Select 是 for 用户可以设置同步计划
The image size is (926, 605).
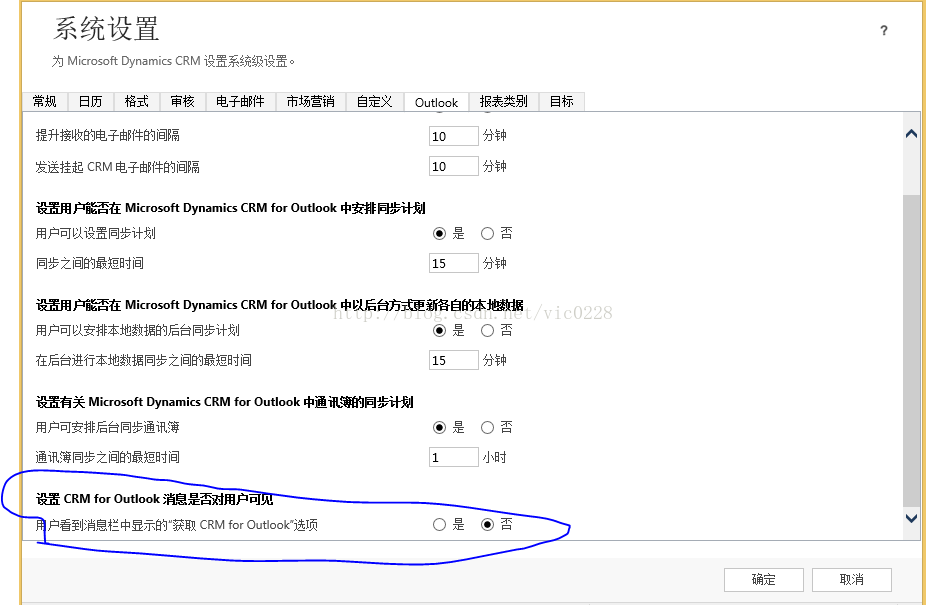point(439,234)
